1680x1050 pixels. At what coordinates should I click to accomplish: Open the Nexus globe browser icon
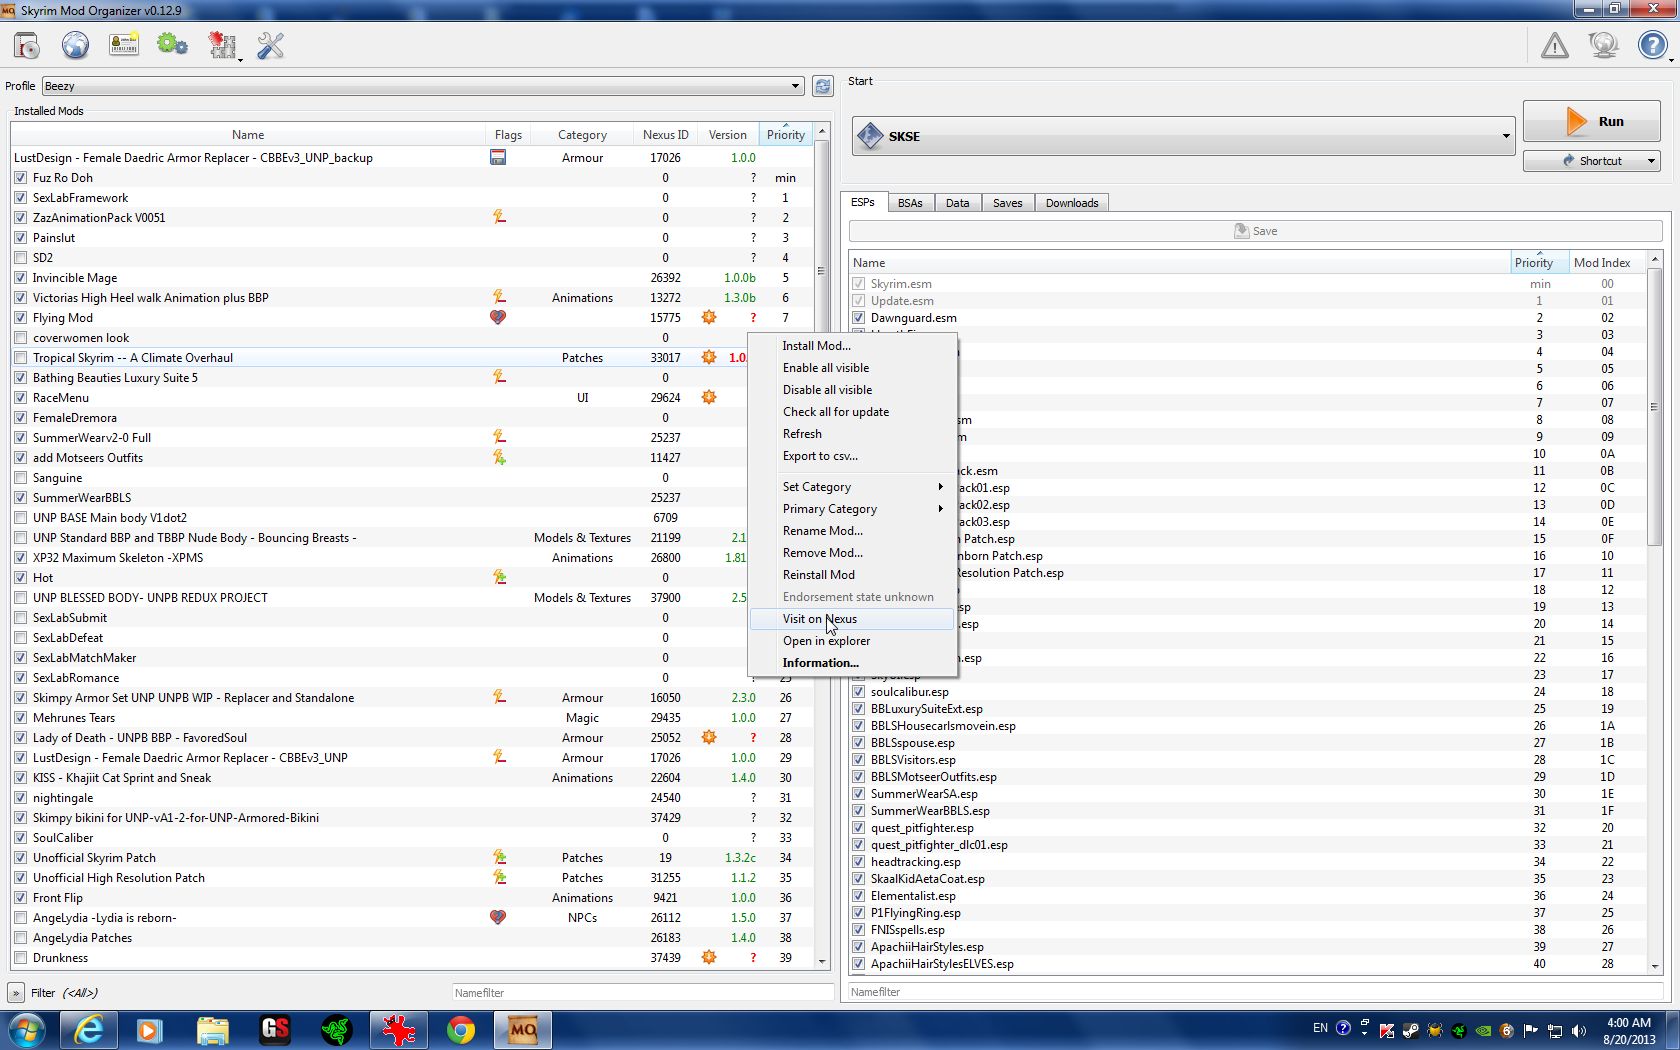[75, 46]
